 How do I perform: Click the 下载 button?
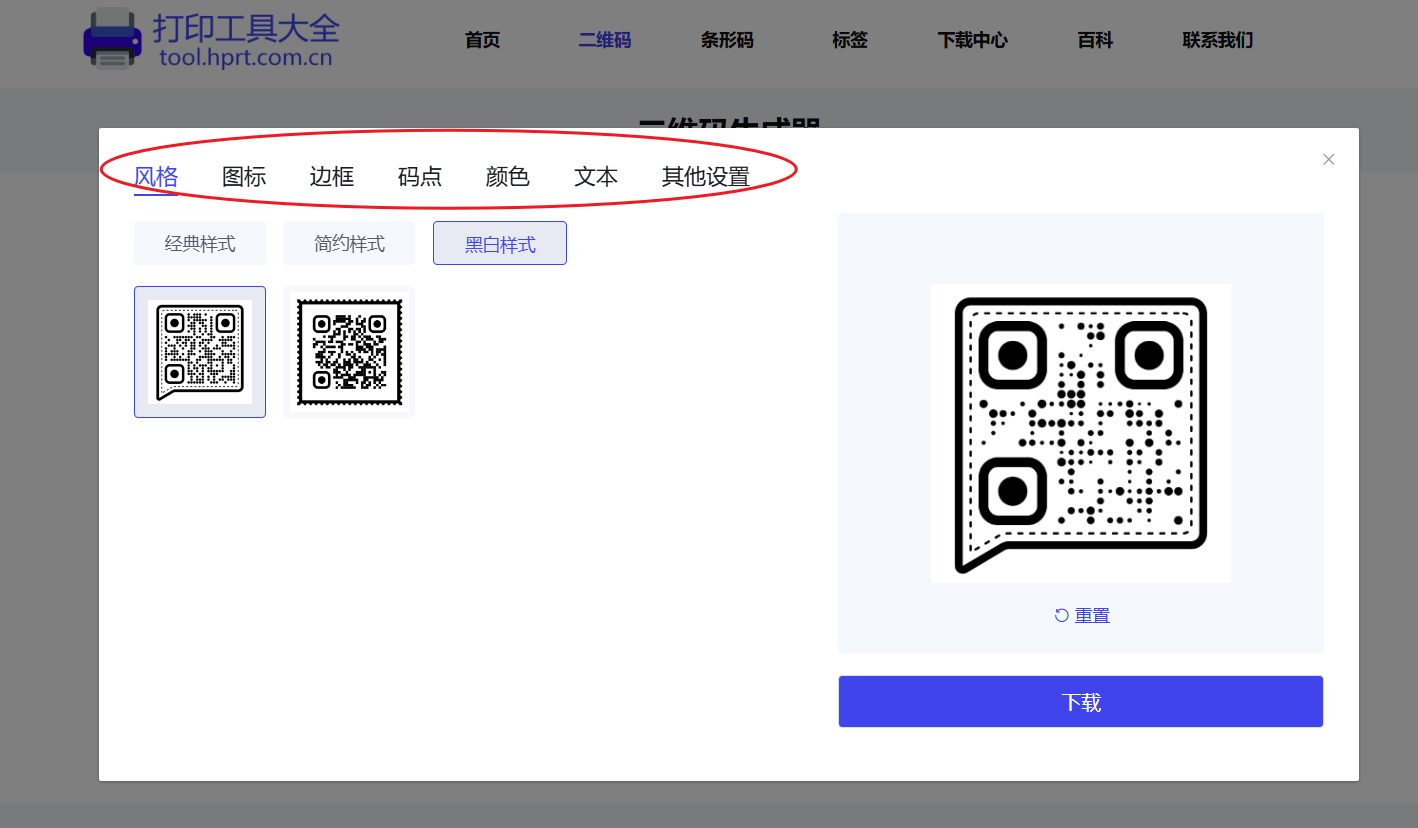pyautogui.click(x=1081, y=701)
